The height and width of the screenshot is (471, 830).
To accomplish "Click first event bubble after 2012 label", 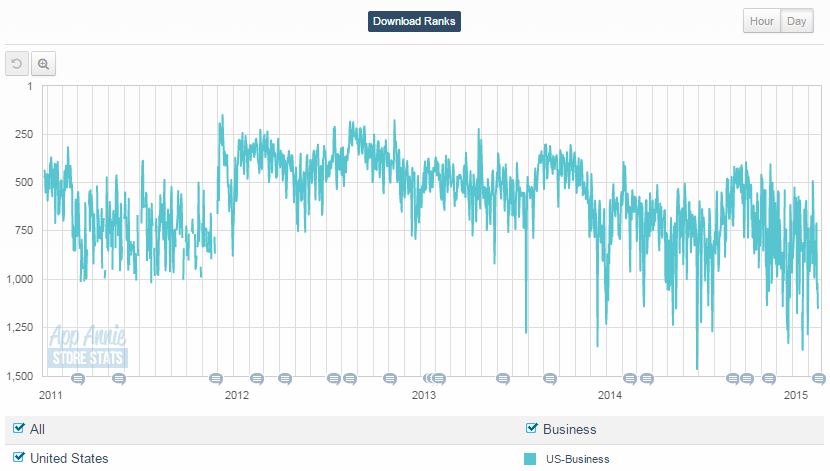I will (257, 379).
